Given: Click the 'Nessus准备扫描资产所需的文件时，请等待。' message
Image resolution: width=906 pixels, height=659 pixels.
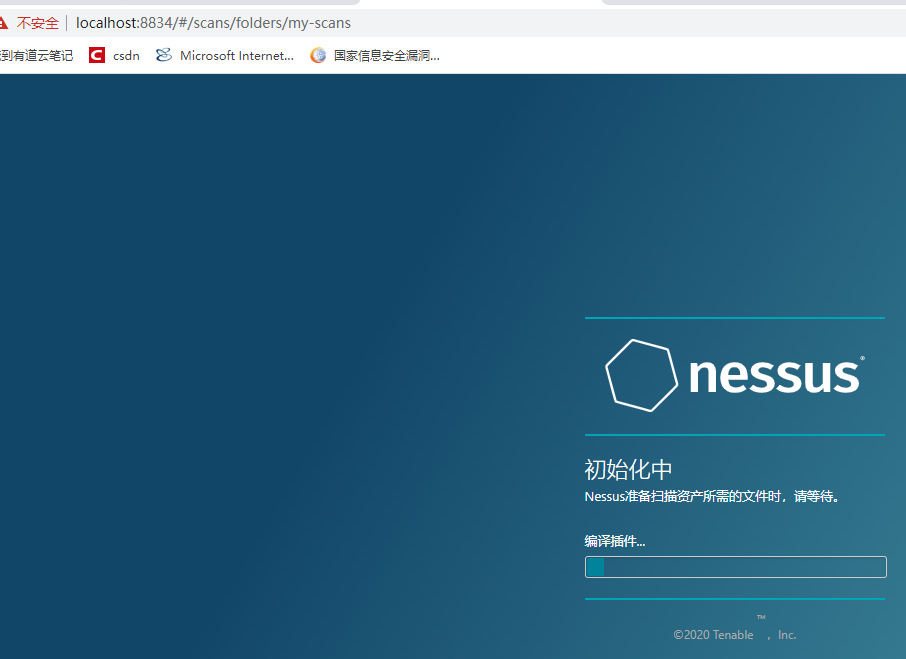Looking at the screenshot, I should point(711,496).
